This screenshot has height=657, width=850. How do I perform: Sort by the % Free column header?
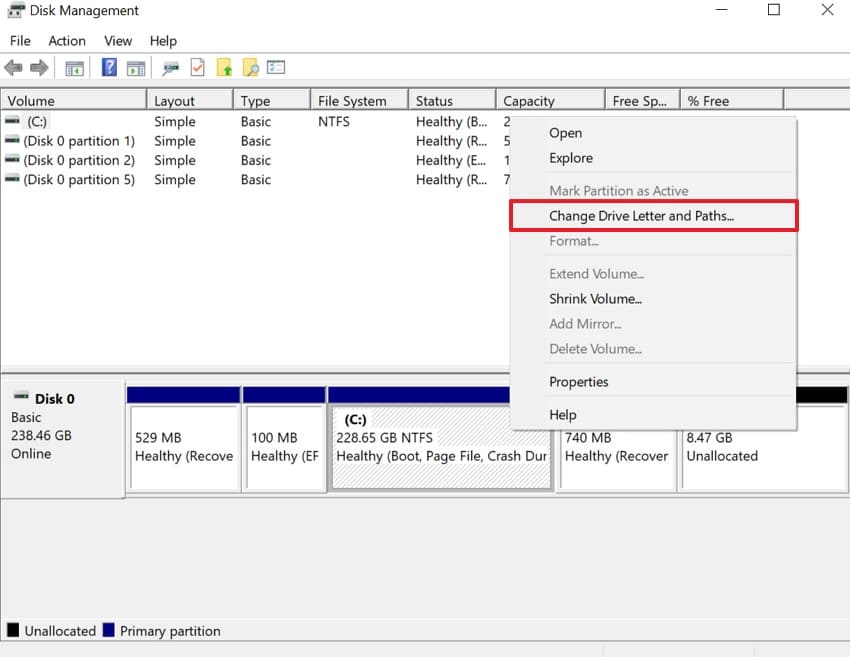[x=732, y=100]
